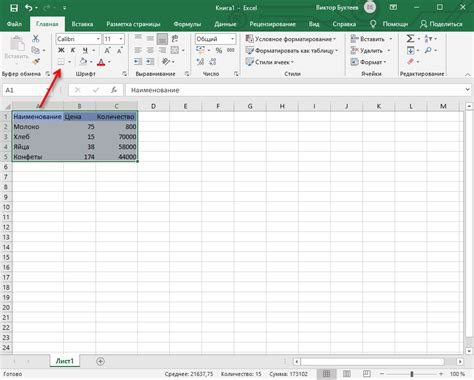Decrease indent in the Alignment group
474x380 pixels.
[x=138, y=62]
